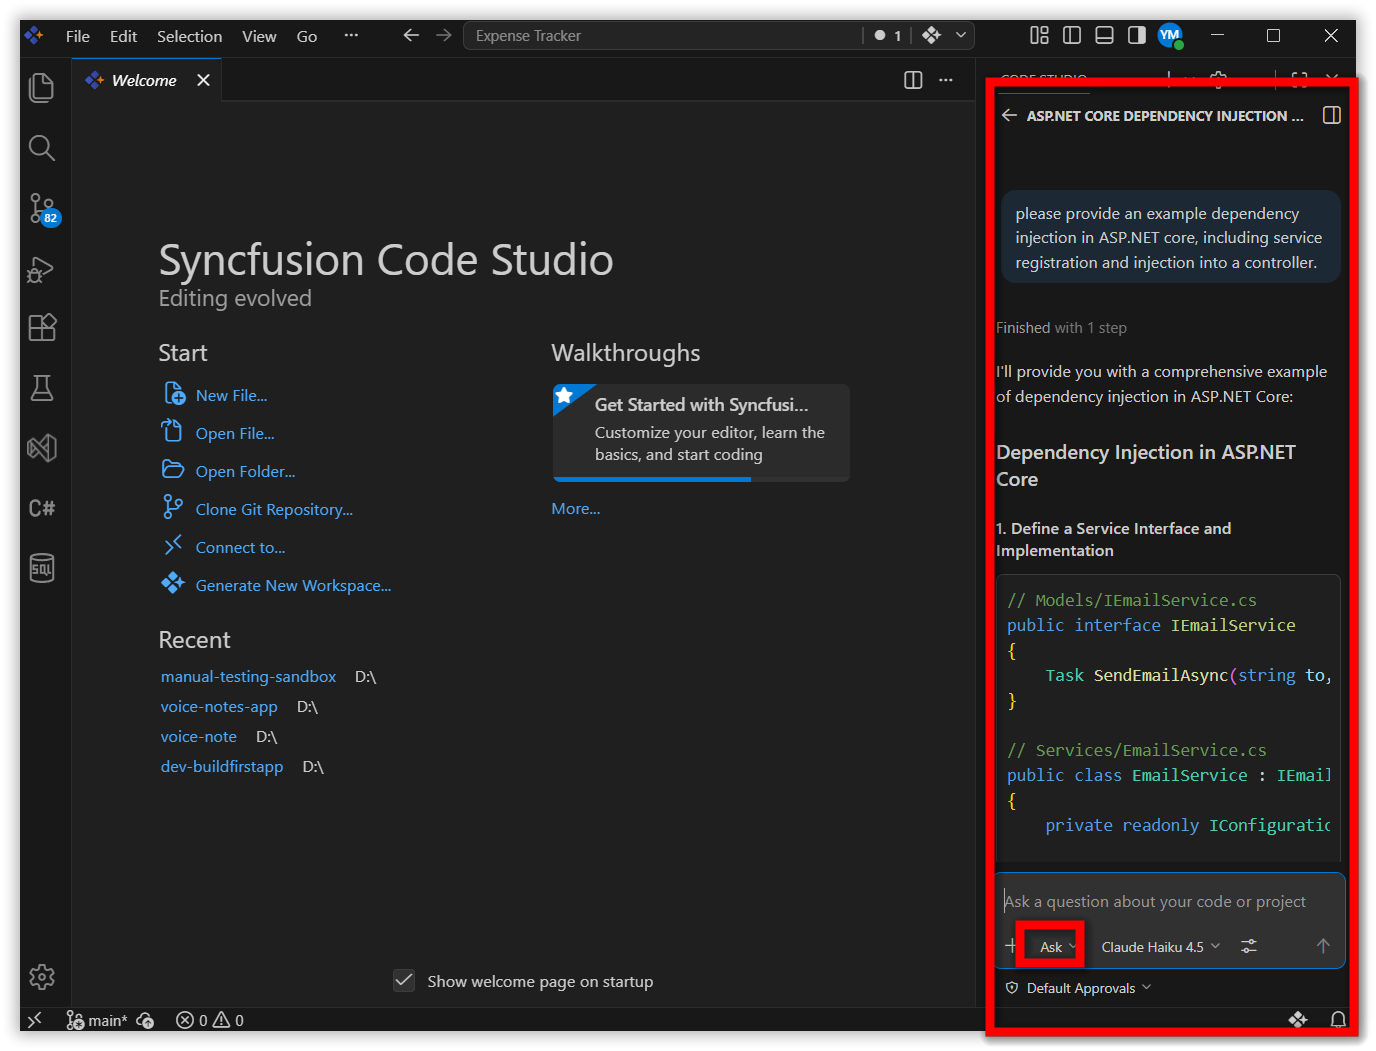Toggle Show welcome page on startup checkbox
Screen dimensions: 1376x1051
404,980
